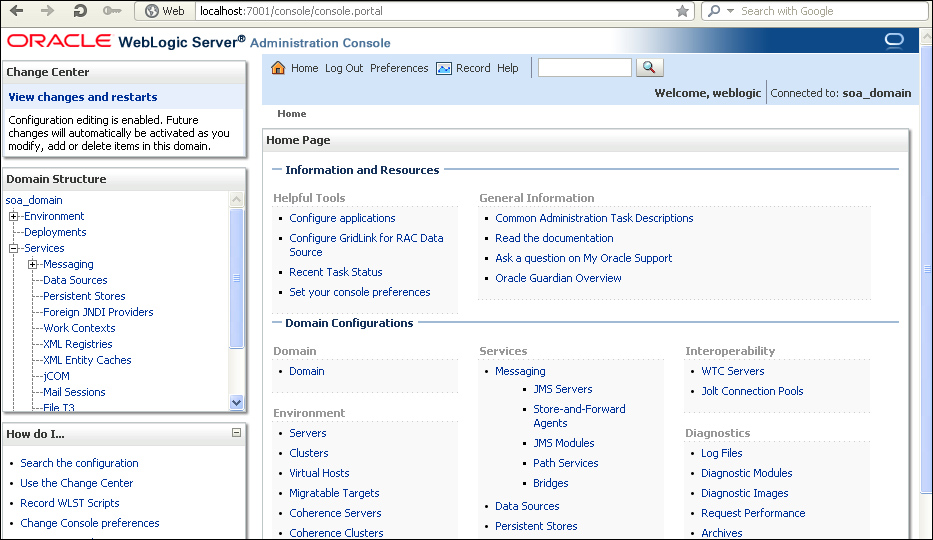Open Ask a question on My Oracle Support

pyautogui.click(x=583, y=258)
